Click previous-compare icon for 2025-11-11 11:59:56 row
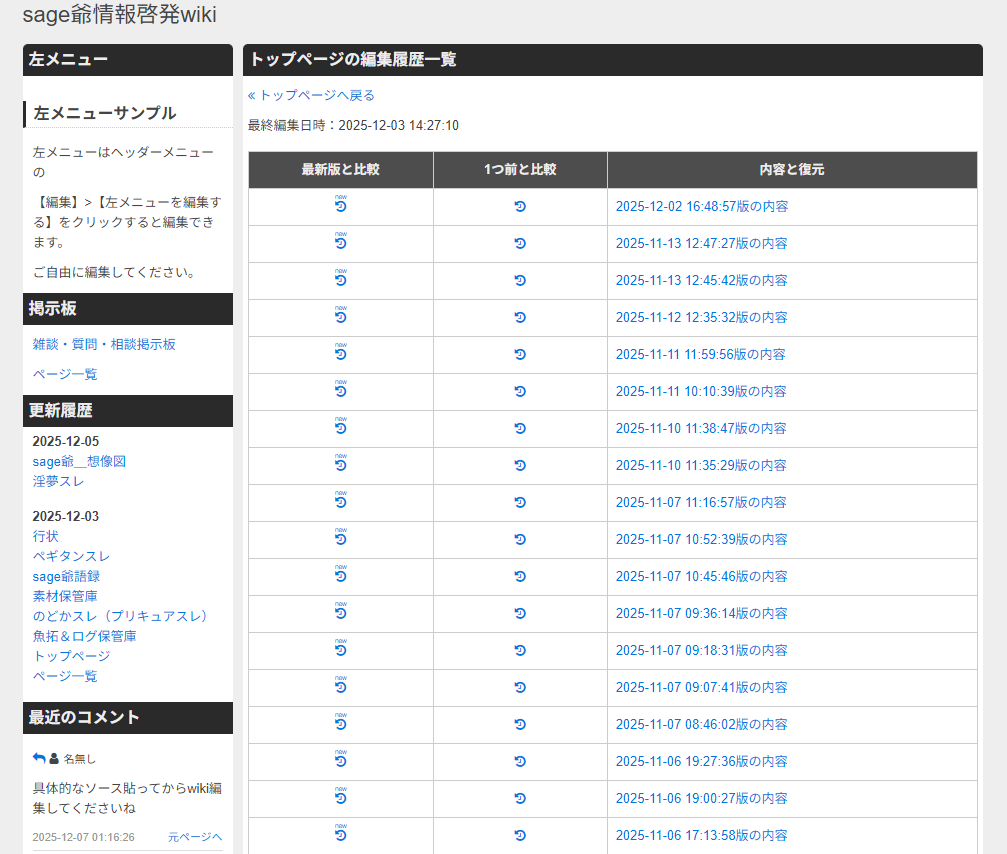This screenshot has height=854, width=1007. [520, 355]
